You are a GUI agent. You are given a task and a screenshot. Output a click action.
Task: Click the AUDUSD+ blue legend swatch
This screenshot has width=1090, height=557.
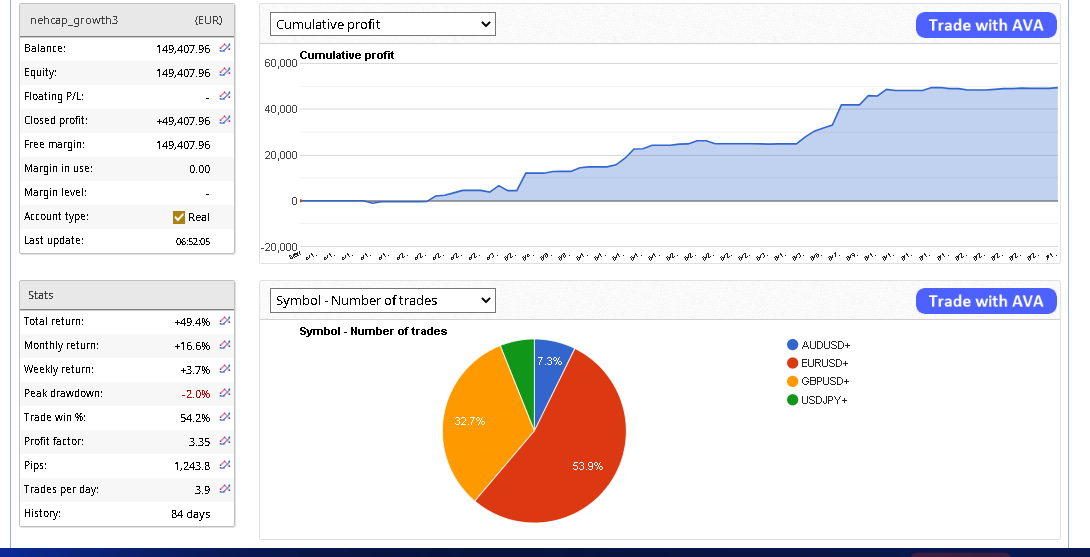(793, 345)
